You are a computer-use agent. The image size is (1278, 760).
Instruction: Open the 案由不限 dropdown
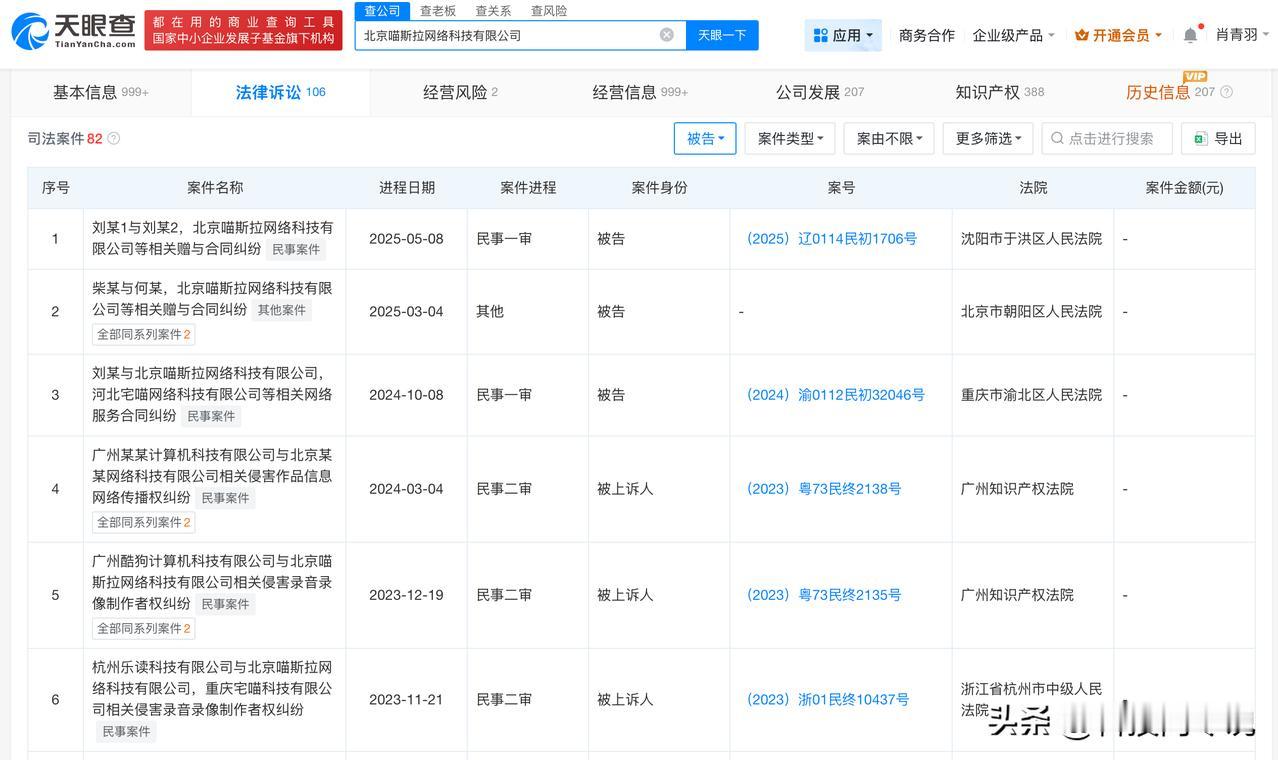[x=889, y=138]
